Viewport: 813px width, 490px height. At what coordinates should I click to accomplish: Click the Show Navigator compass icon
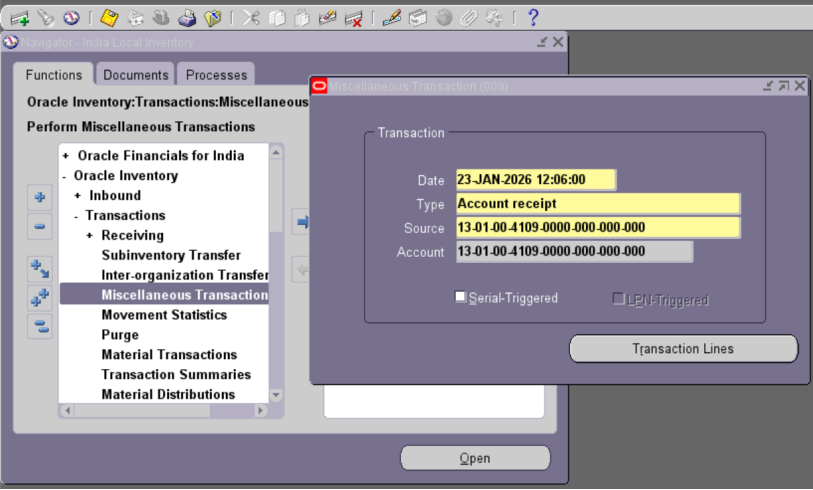pos(71,19)
